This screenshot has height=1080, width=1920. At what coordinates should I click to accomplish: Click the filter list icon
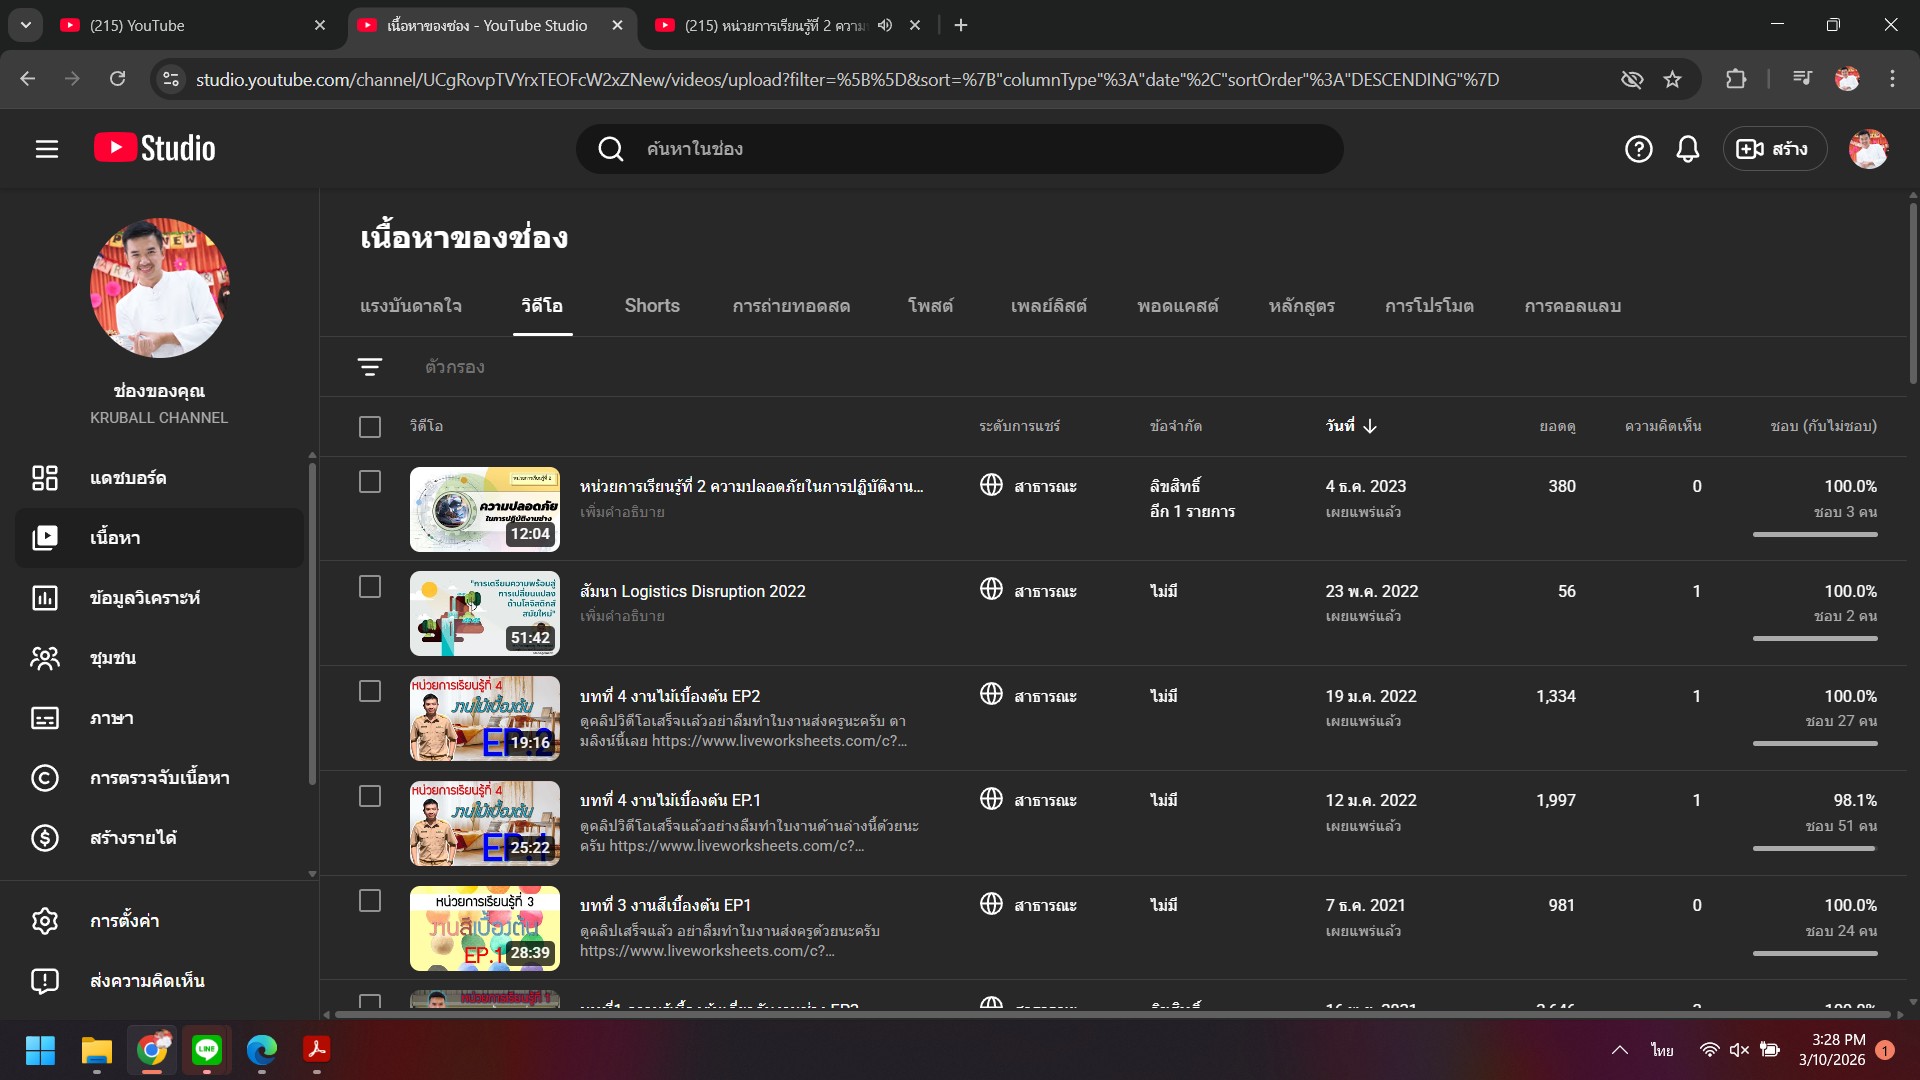370,367
